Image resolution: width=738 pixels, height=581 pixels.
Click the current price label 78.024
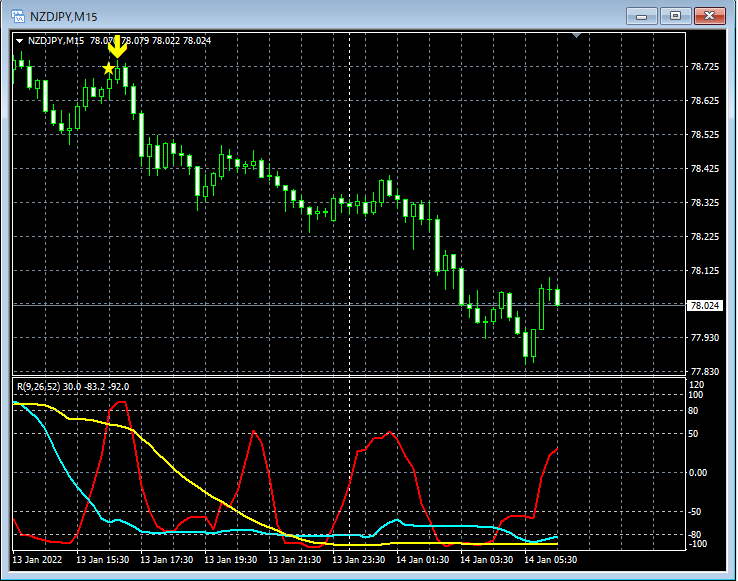704,306
